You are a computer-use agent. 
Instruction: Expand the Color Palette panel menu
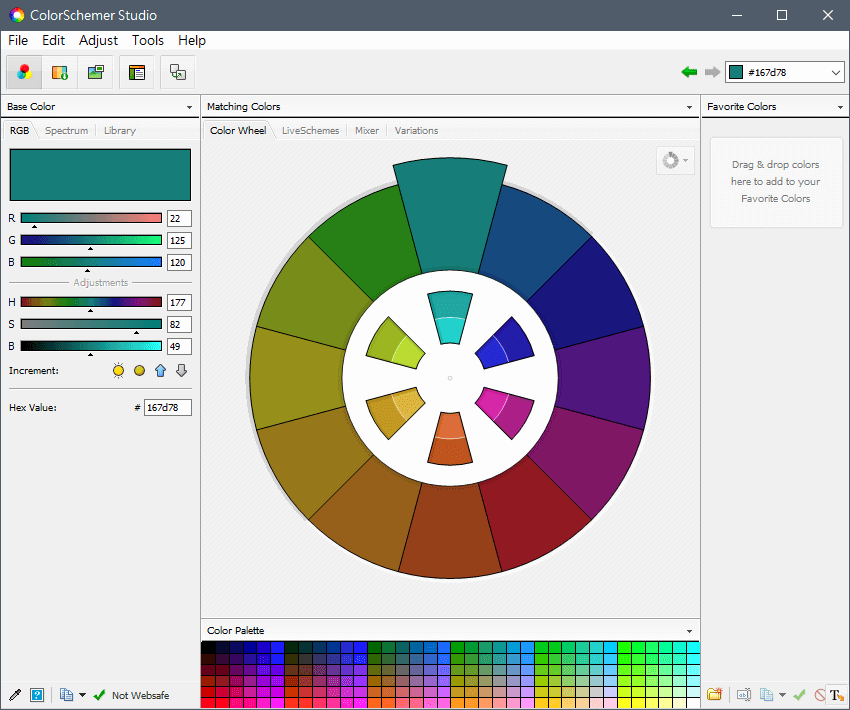click(689, 631)
